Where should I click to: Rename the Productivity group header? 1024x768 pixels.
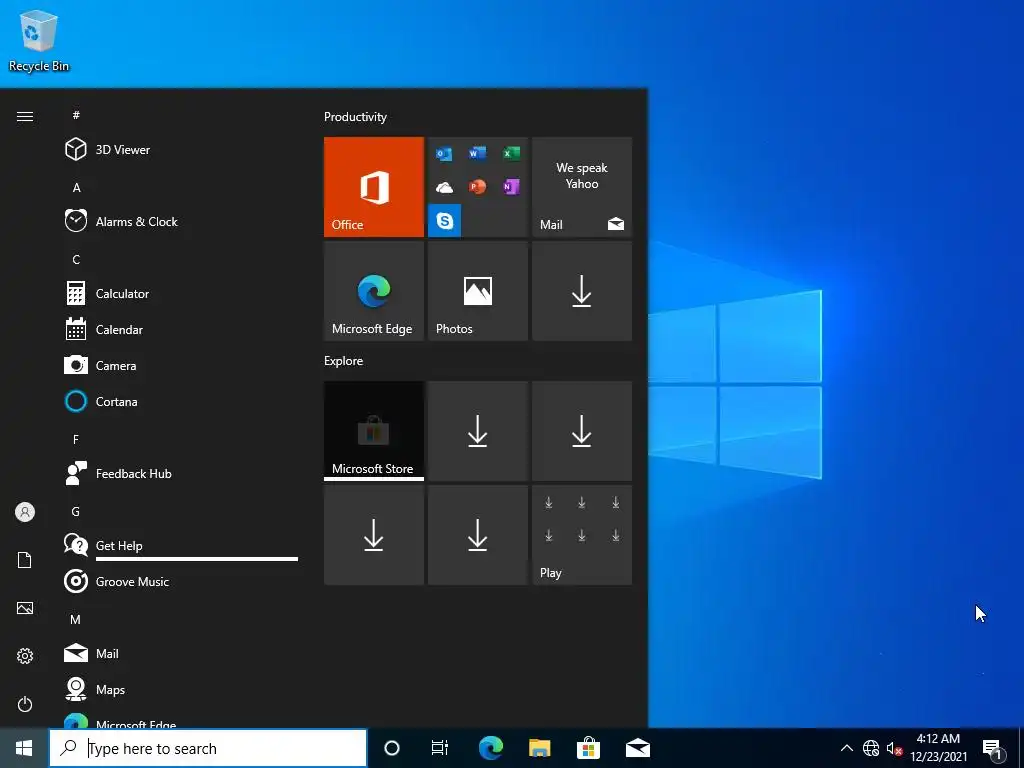point(355,117)
